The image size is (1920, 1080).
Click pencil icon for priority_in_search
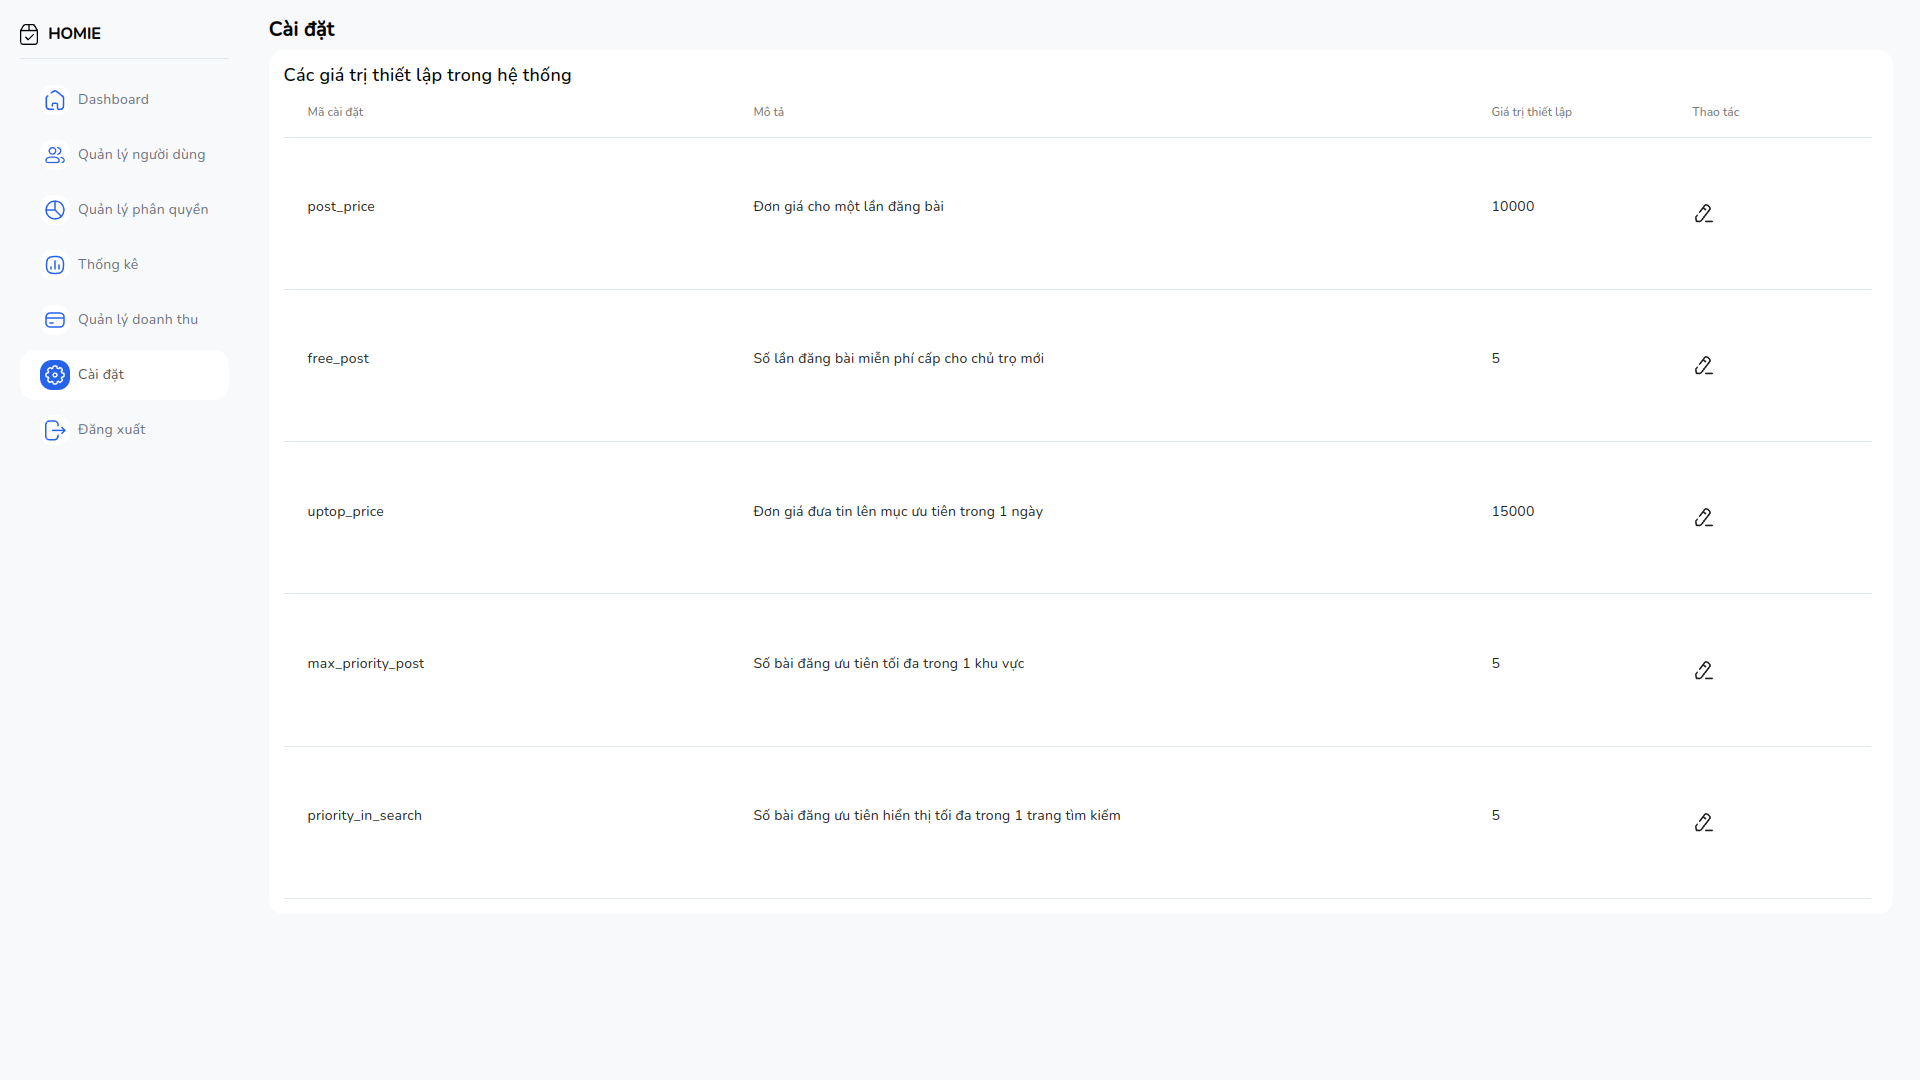point(1703,822)
